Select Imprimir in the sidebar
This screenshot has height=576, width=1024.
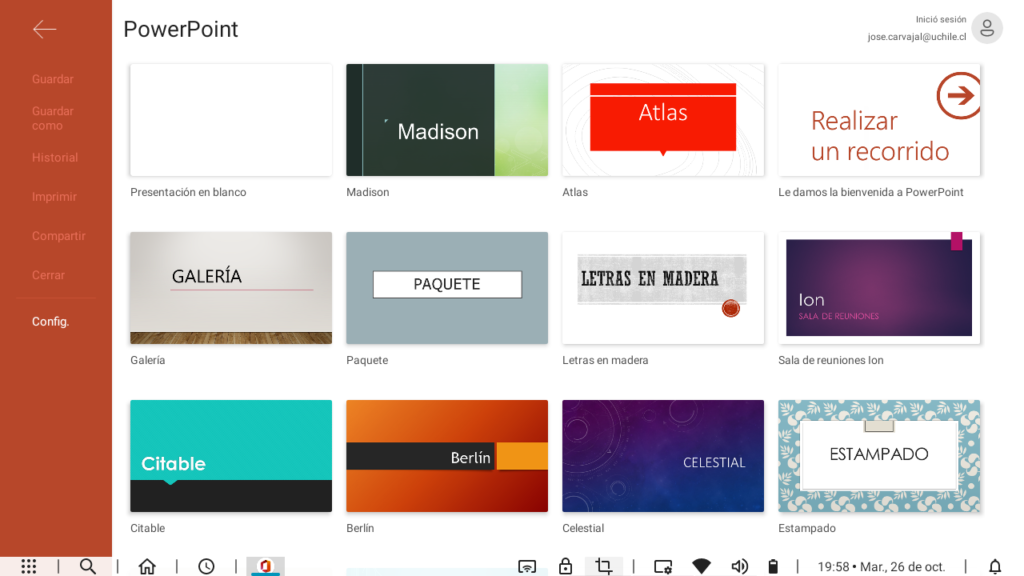click(x=54, y=197)
